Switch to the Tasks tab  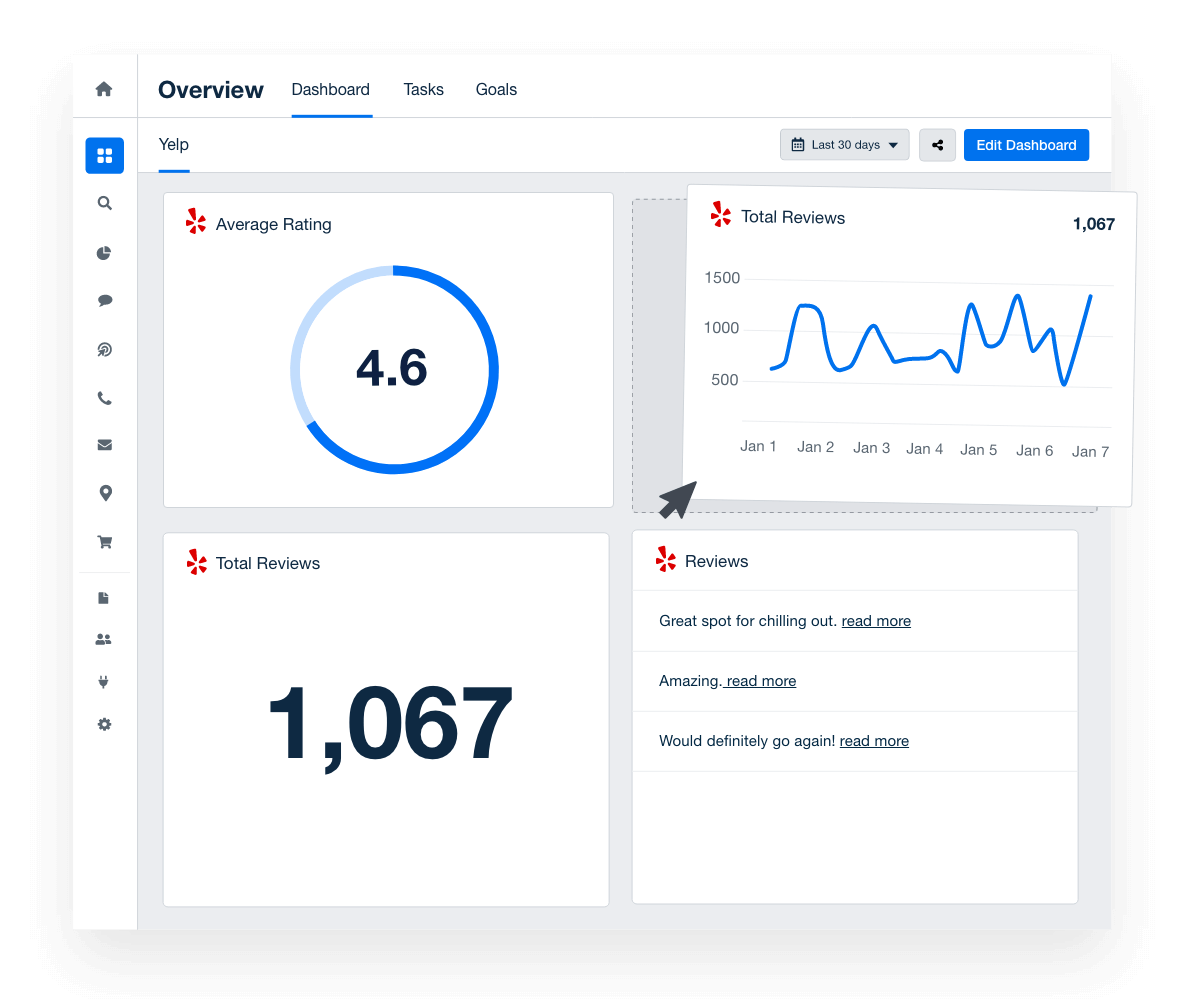pyautogui.click(x=423, y=90)
